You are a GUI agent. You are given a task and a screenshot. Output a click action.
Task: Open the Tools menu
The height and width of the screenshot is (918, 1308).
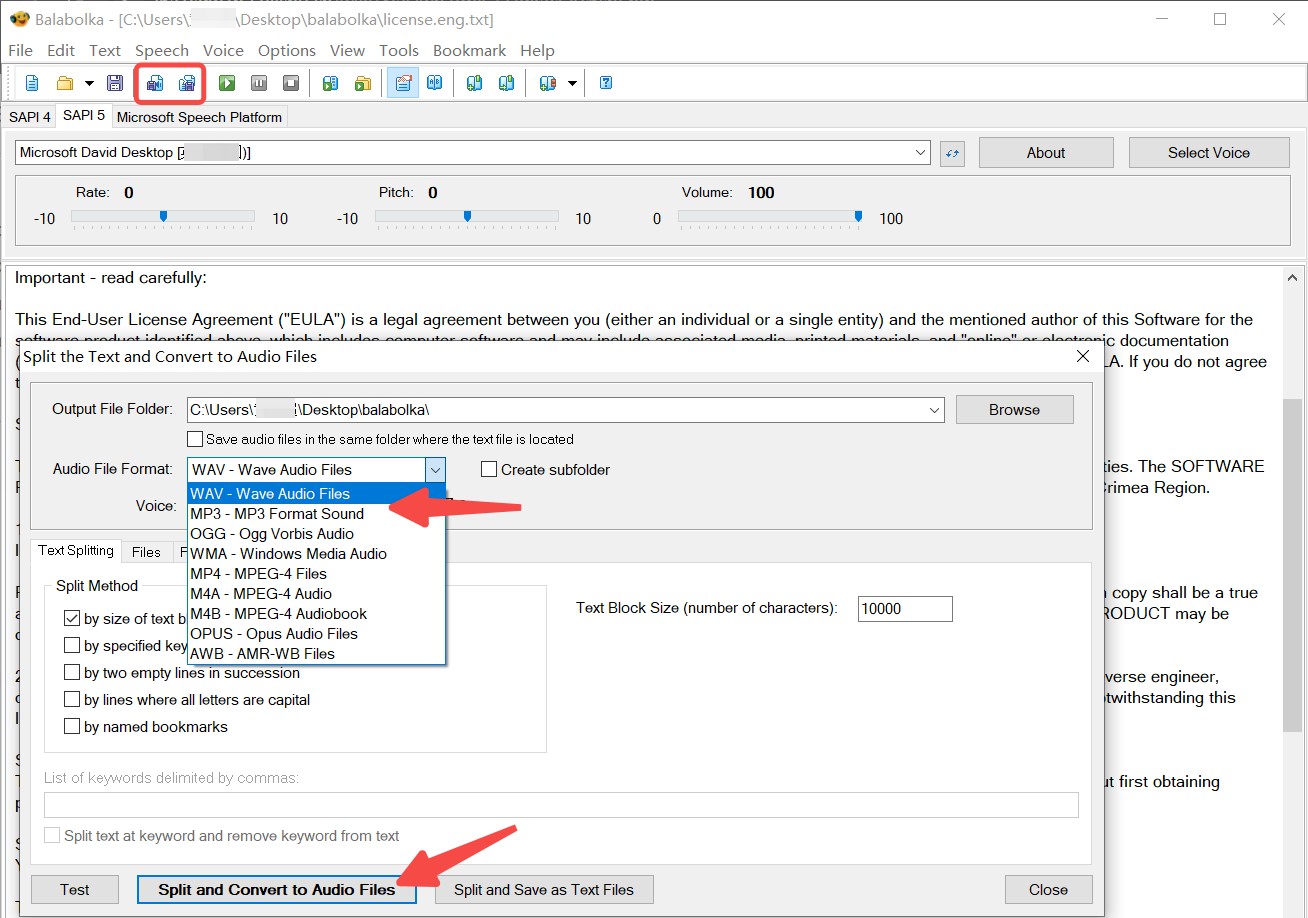coord(399,50)
